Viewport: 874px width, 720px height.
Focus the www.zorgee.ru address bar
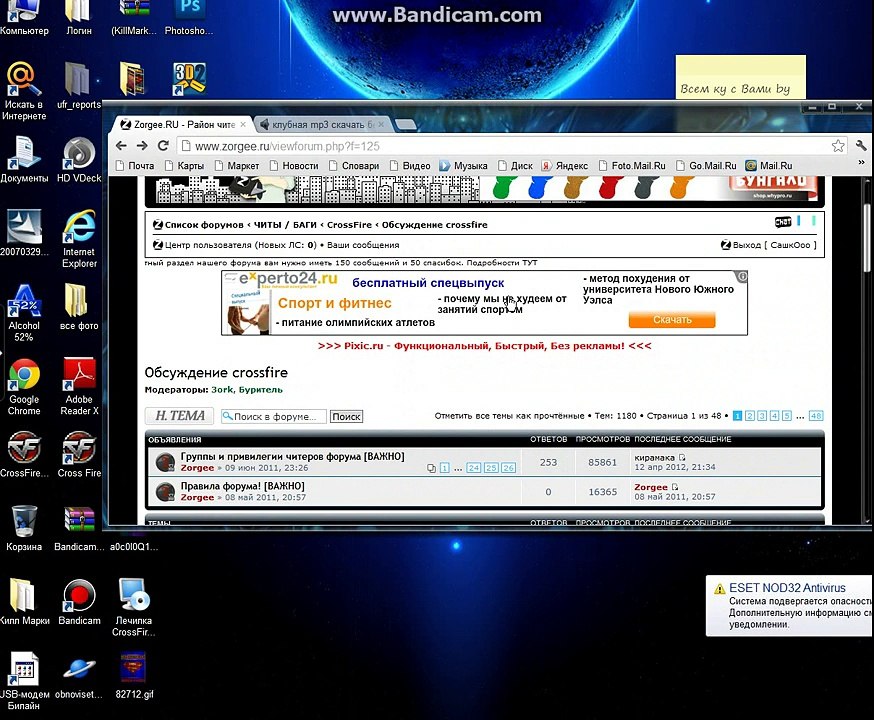[502, 146]
